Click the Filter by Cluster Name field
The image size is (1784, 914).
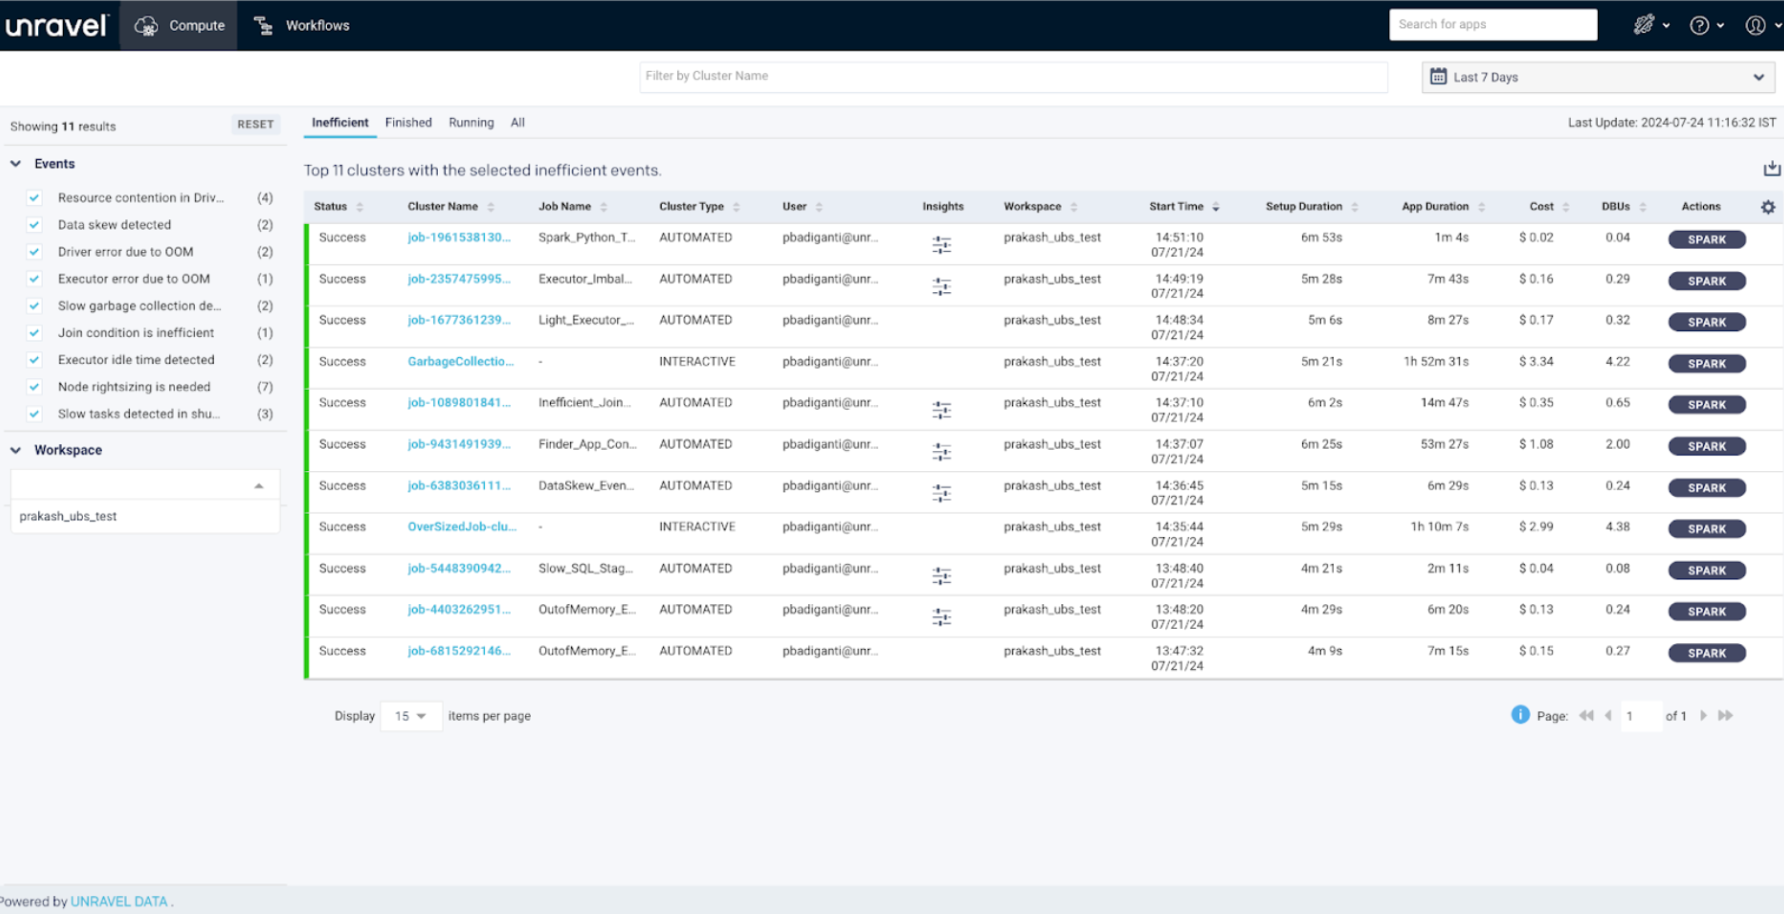point(1012,76)
